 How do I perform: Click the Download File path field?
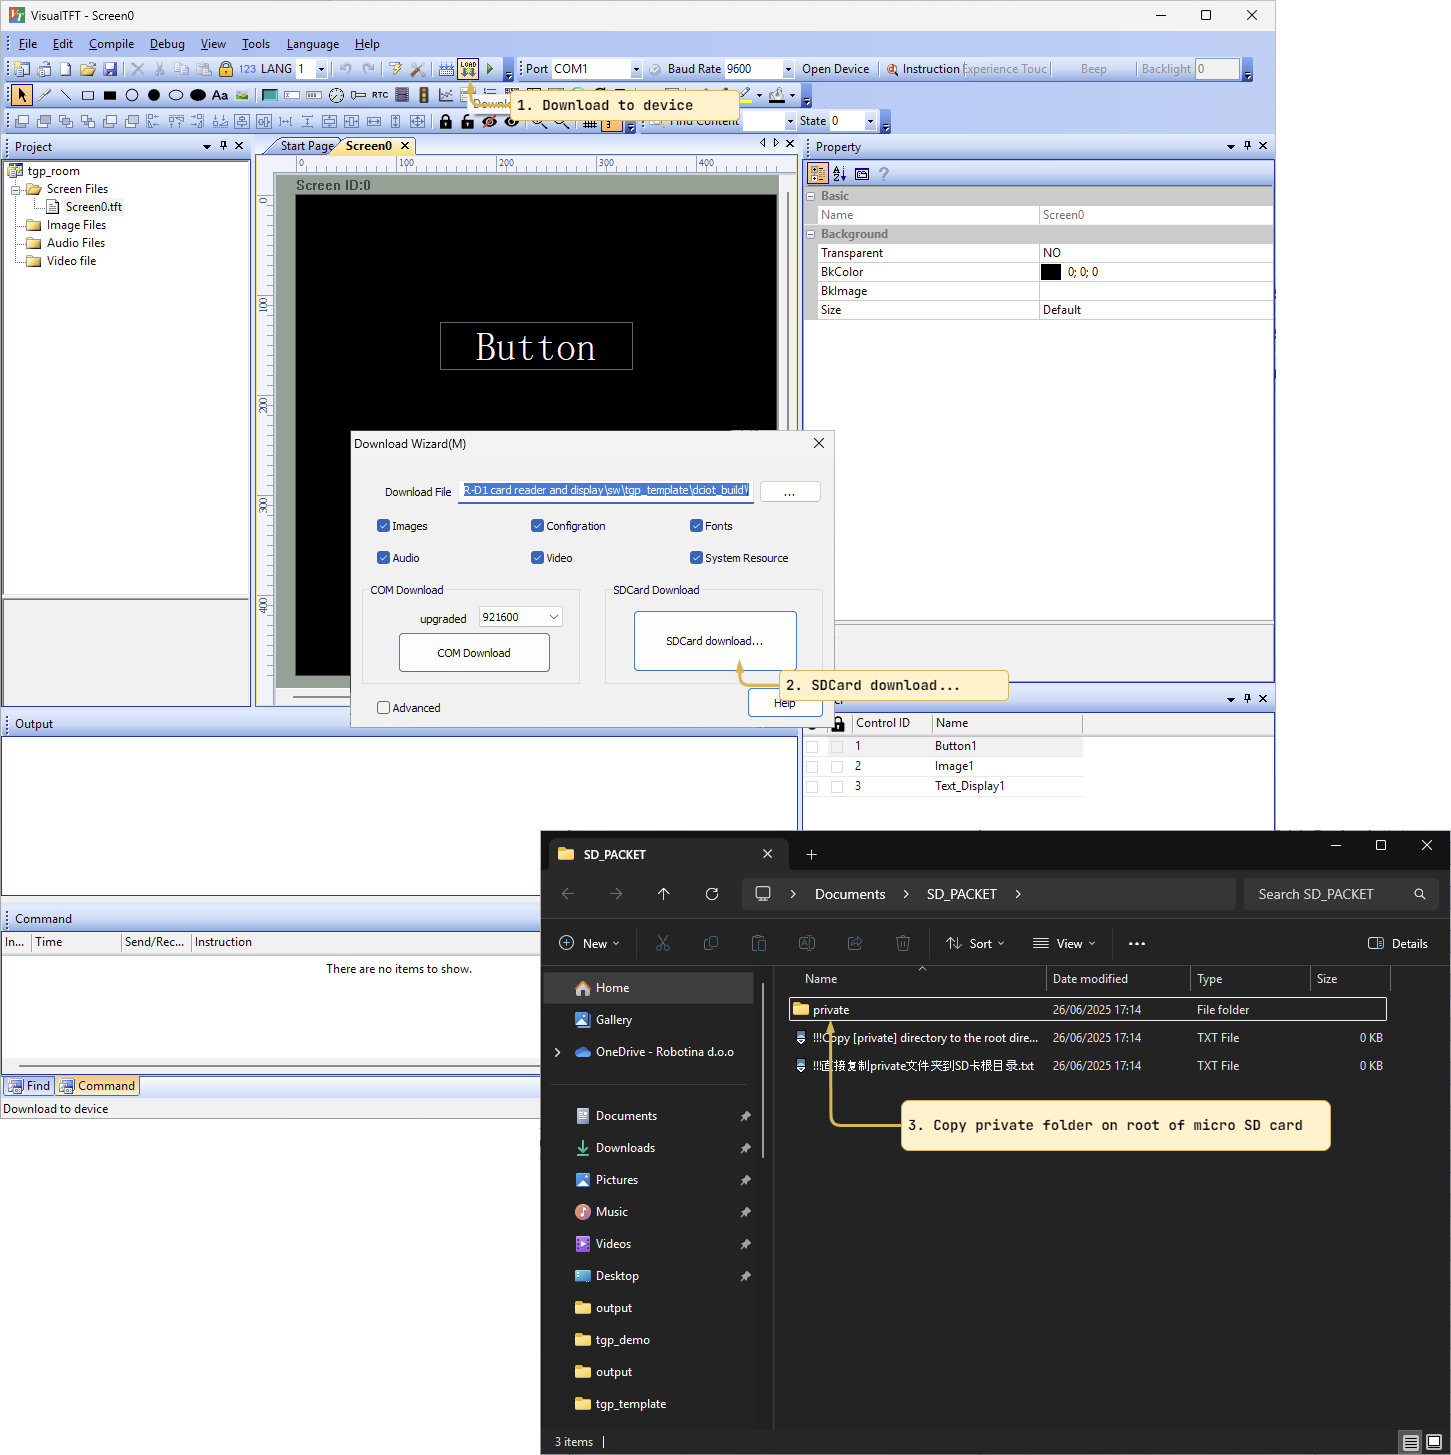point(606,490)
